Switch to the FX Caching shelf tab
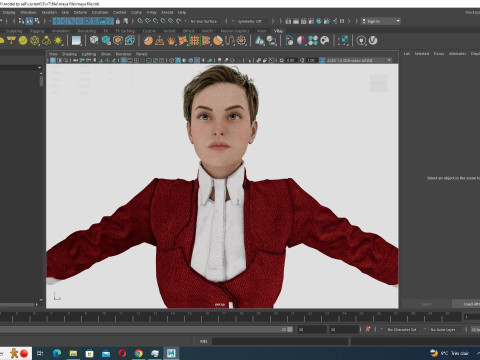This screenshot has width=480, height=360. click(125, 31)
